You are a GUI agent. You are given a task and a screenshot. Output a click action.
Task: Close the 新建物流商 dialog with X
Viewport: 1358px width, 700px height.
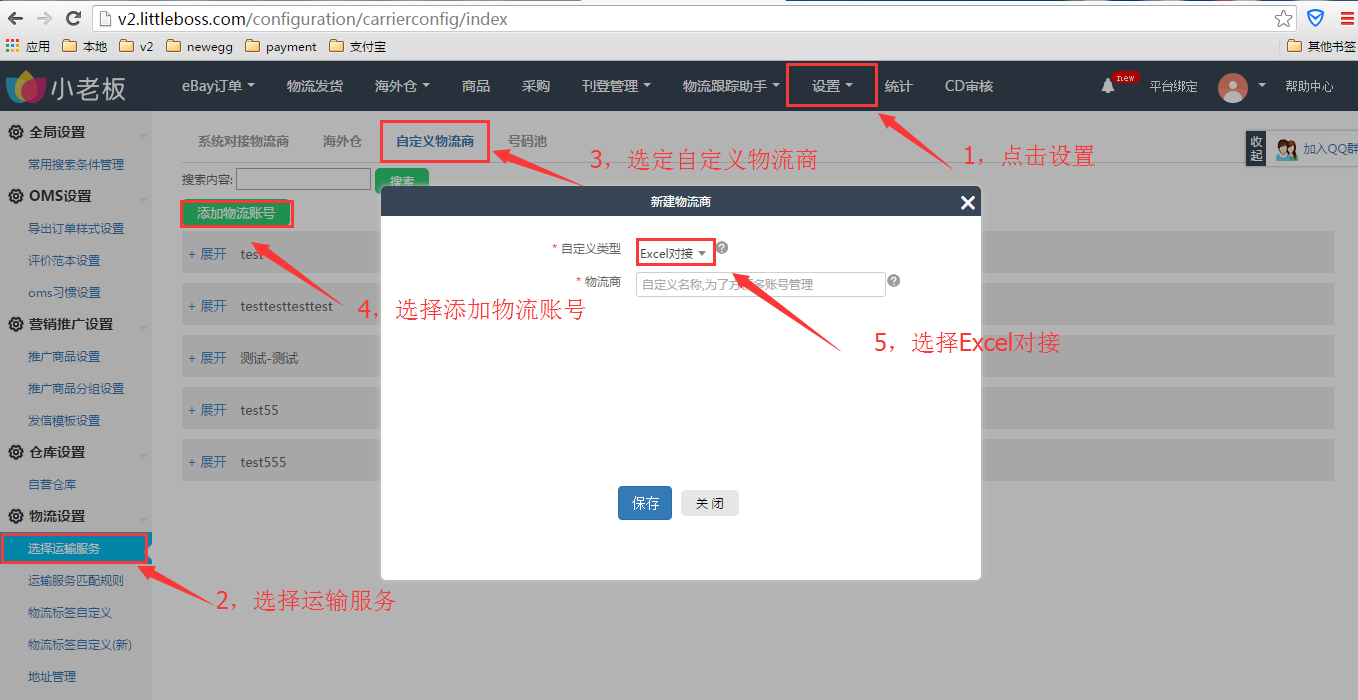click(967, 202)
